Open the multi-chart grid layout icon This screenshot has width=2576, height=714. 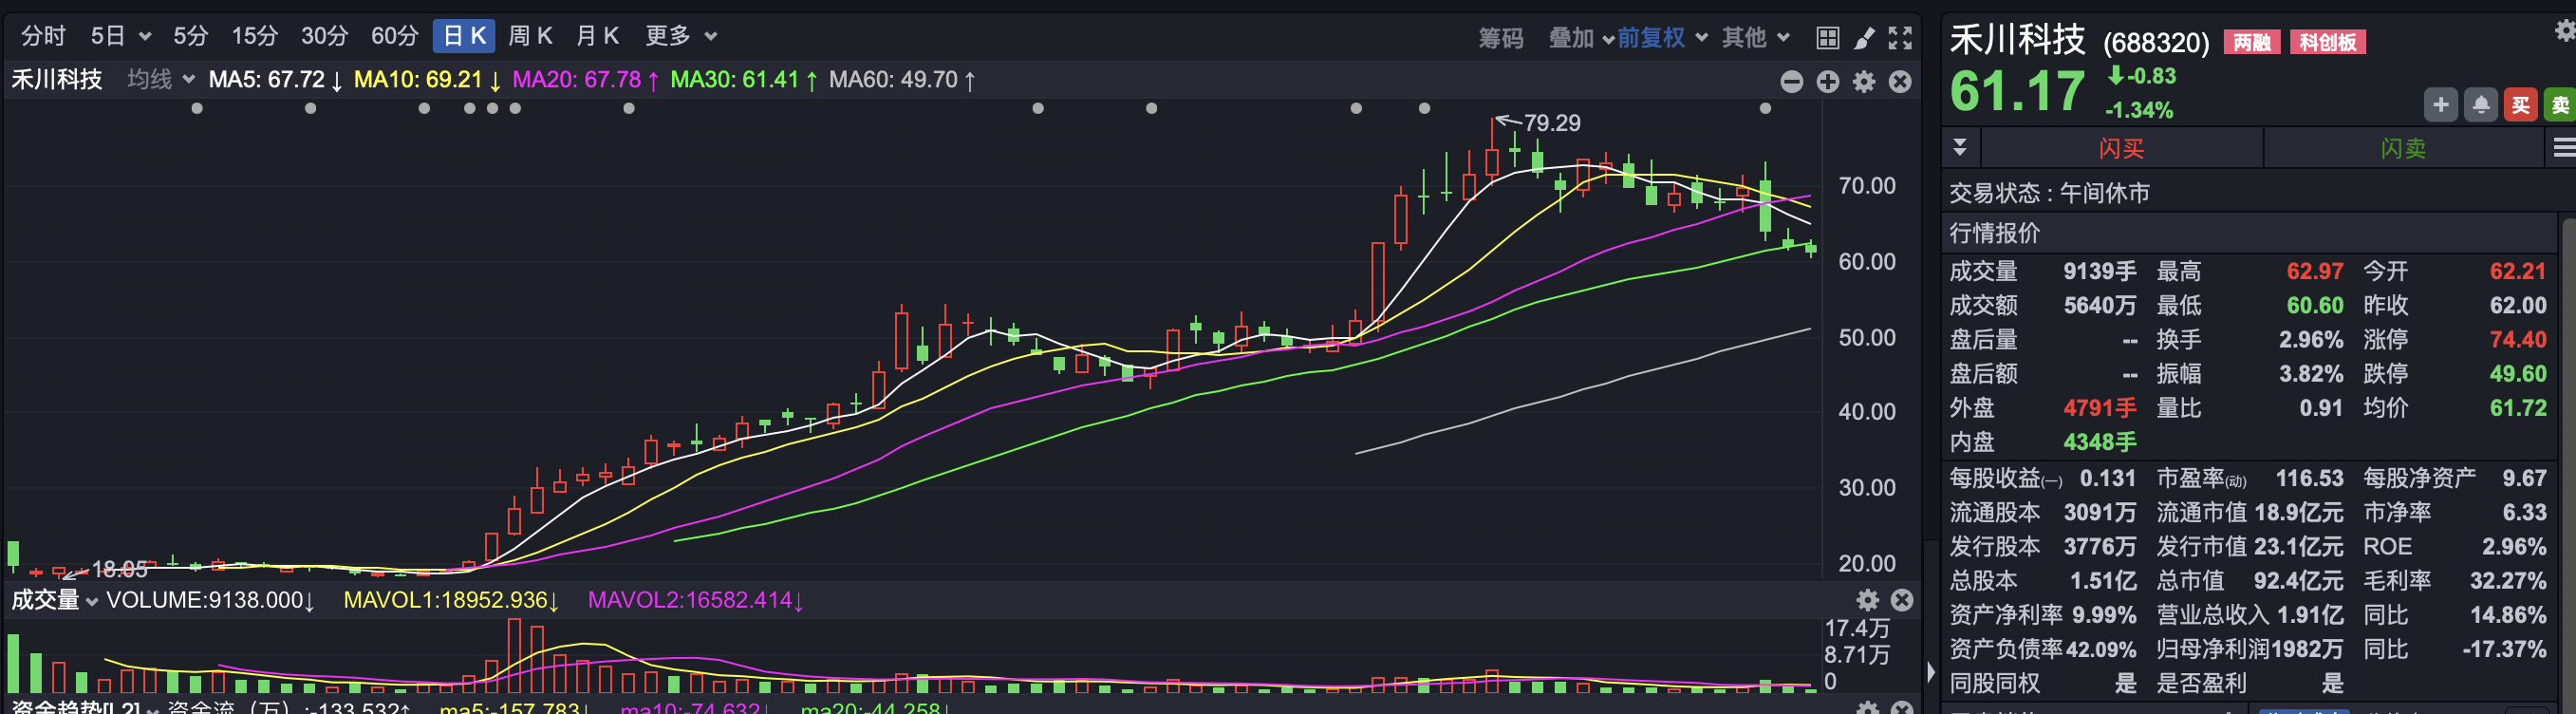1827,38
